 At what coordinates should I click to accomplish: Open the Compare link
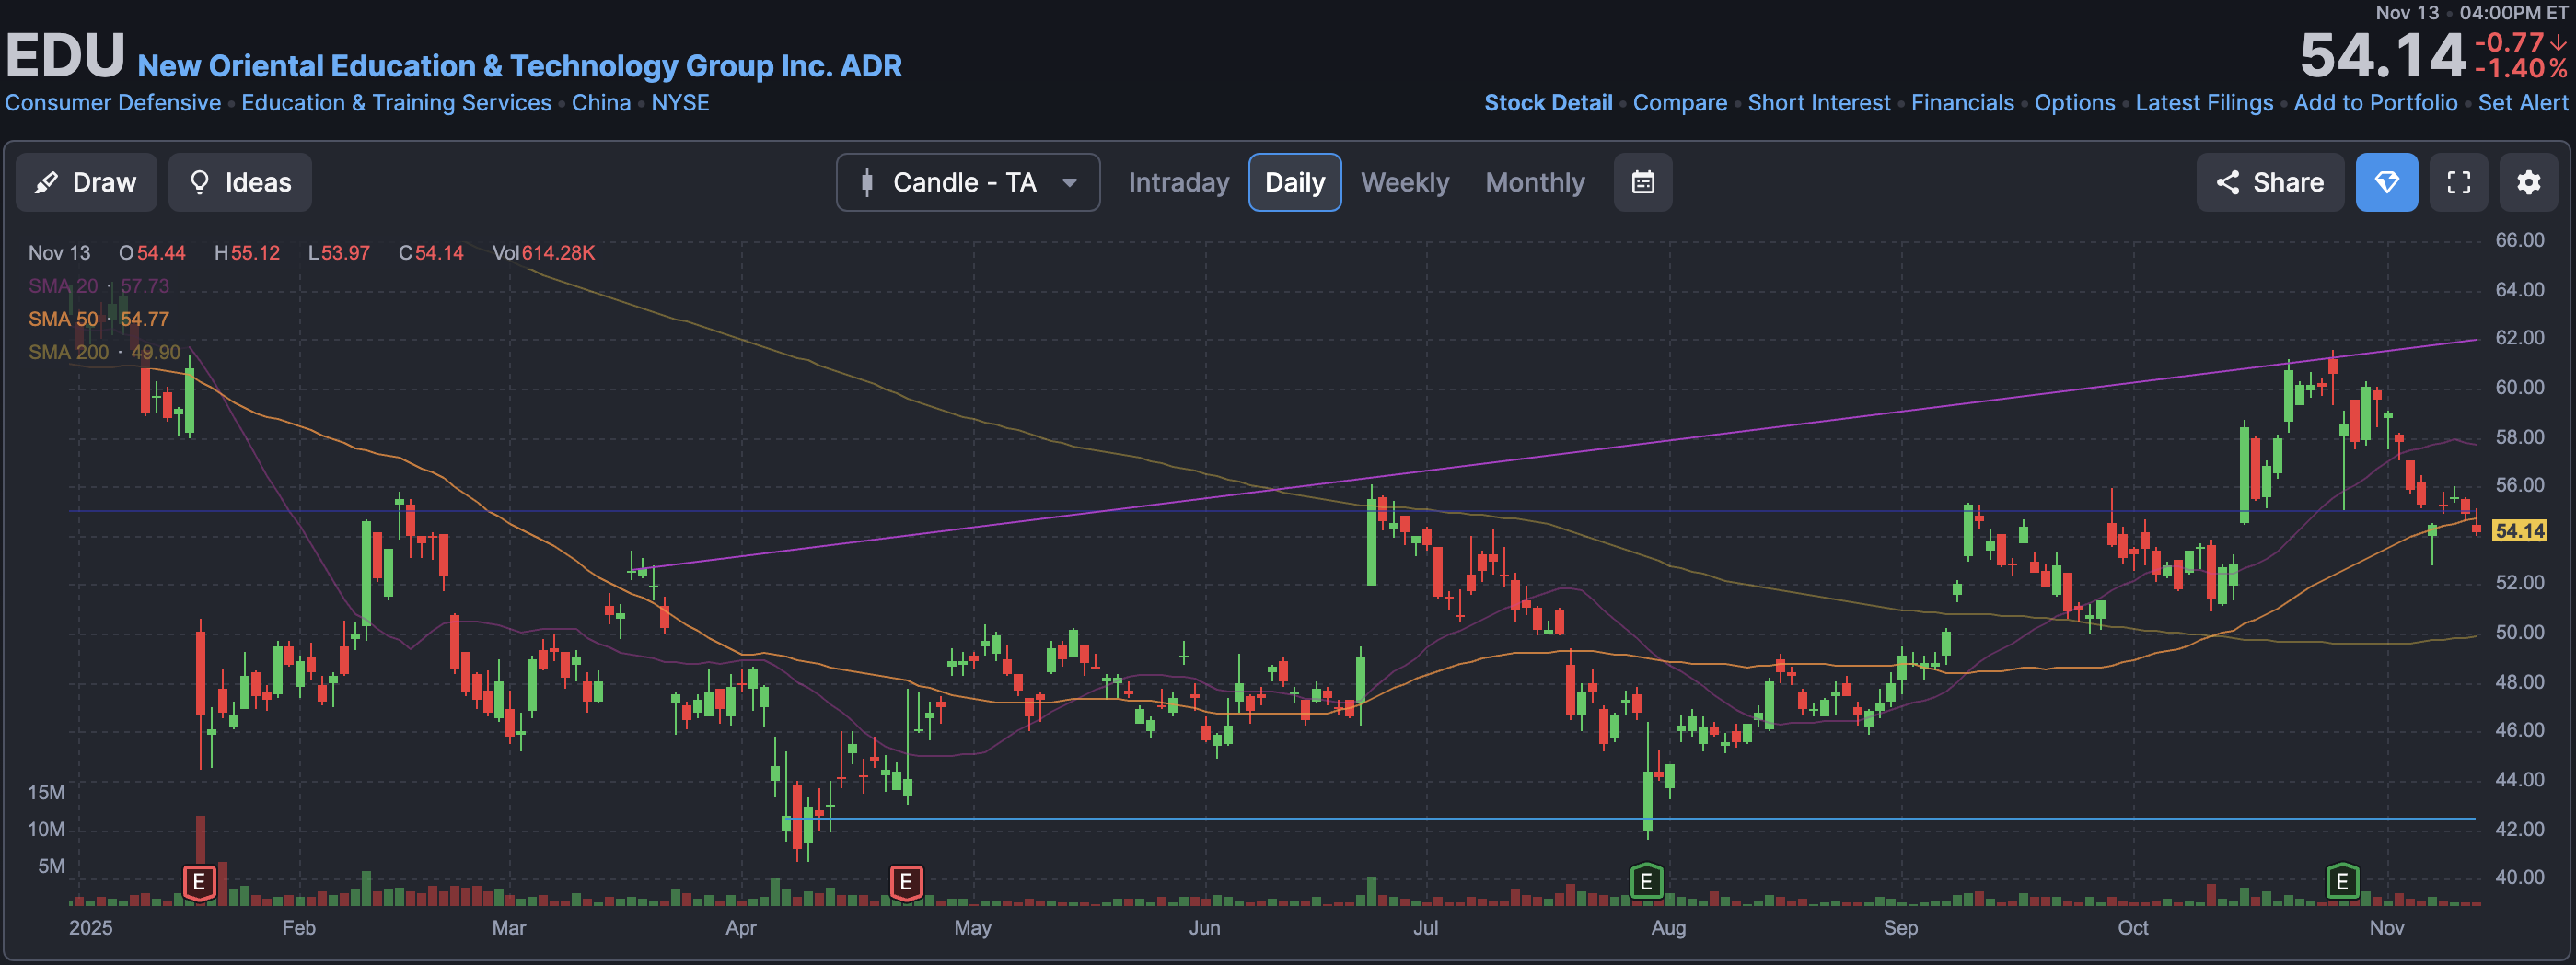1680,103
